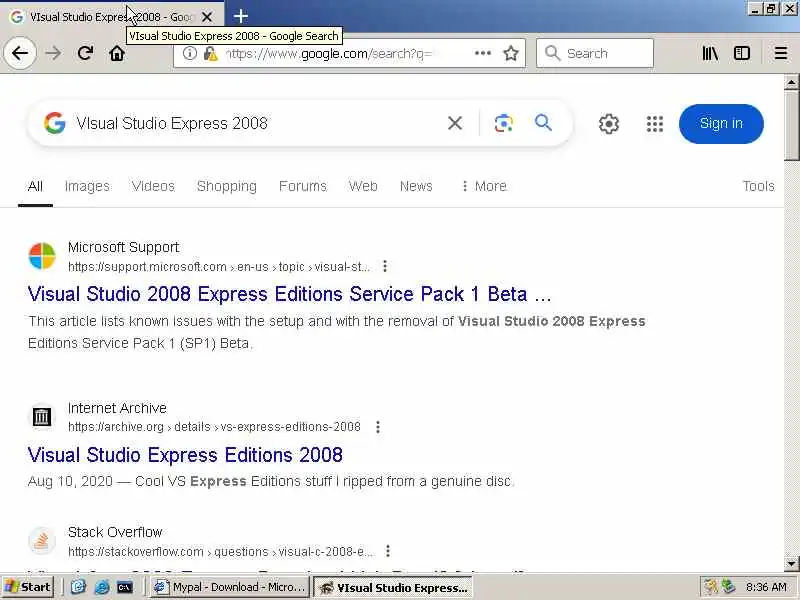This screenshot has height=600, width=800.
Task: Switch to Forums results
Action: (x=303, y=186)
